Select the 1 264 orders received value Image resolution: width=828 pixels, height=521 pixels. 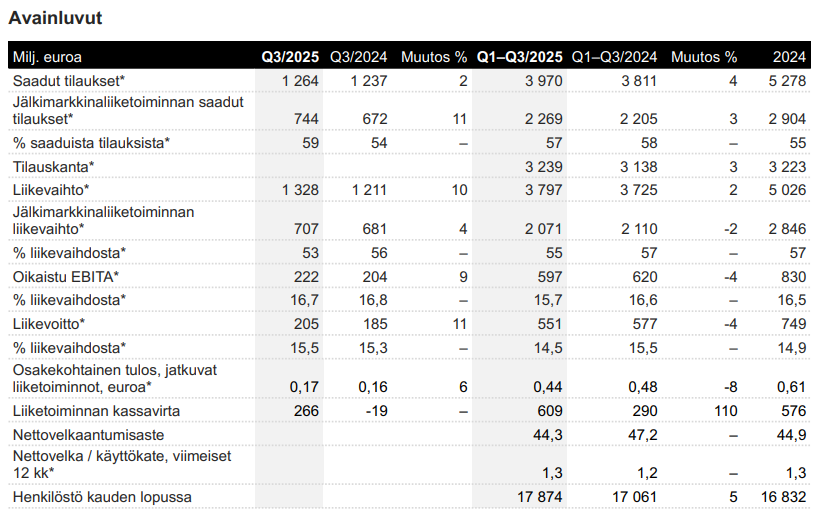click(298, 80)
